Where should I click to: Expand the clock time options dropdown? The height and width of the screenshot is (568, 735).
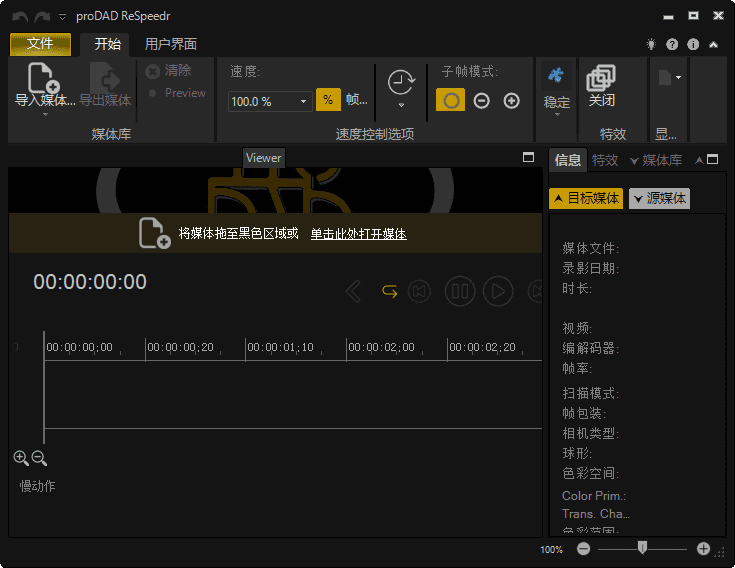tap(401, 104)
